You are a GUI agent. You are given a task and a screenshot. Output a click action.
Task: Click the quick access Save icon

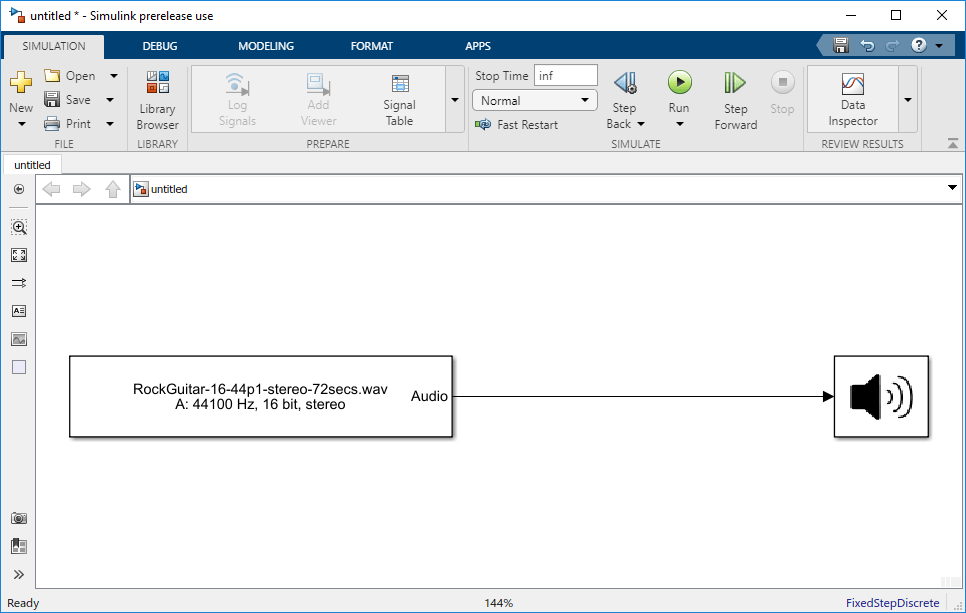(x=841, y=45)
